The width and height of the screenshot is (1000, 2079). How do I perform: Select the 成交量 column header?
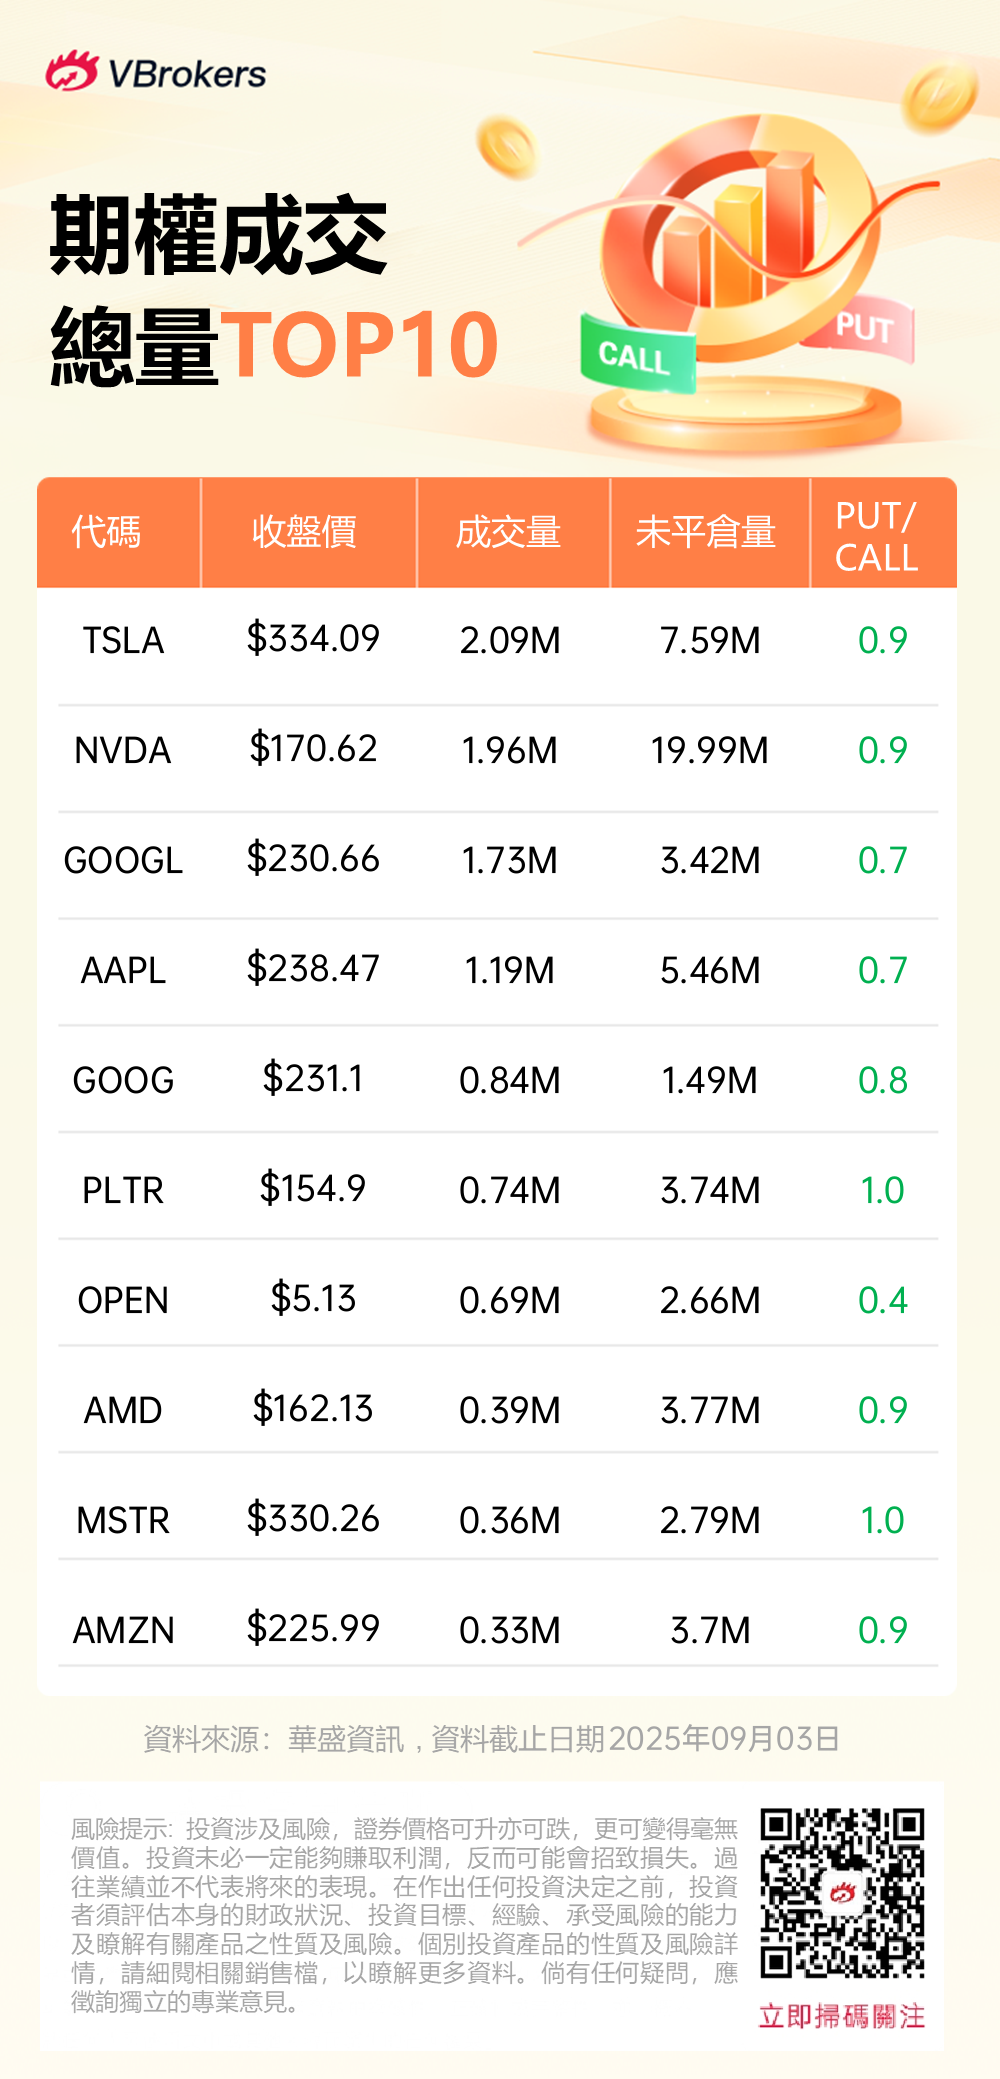tap(508, 532)
